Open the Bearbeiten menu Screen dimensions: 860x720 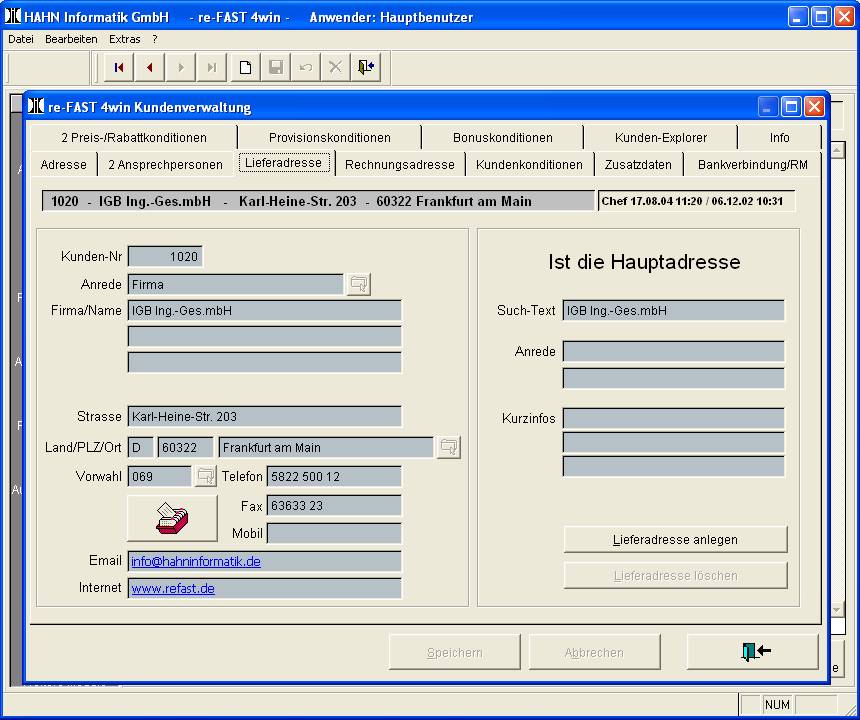point(71,39)
